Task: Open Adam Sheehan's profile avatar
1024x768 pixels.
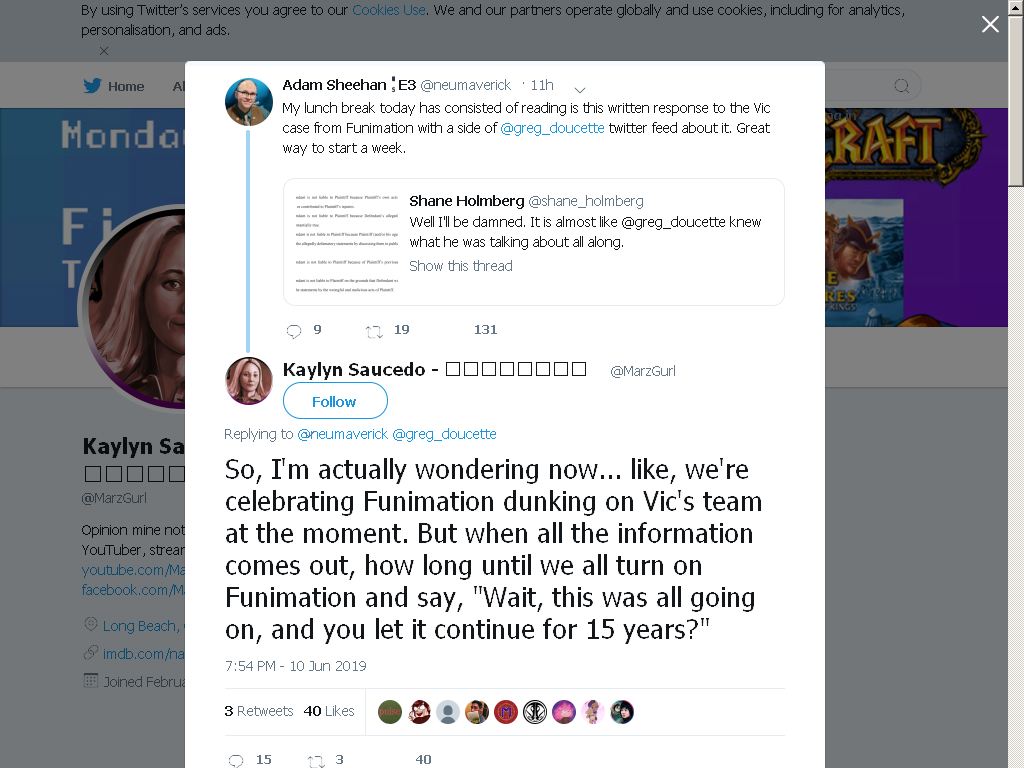Action: pyautogui.click(x=249, y=102)
